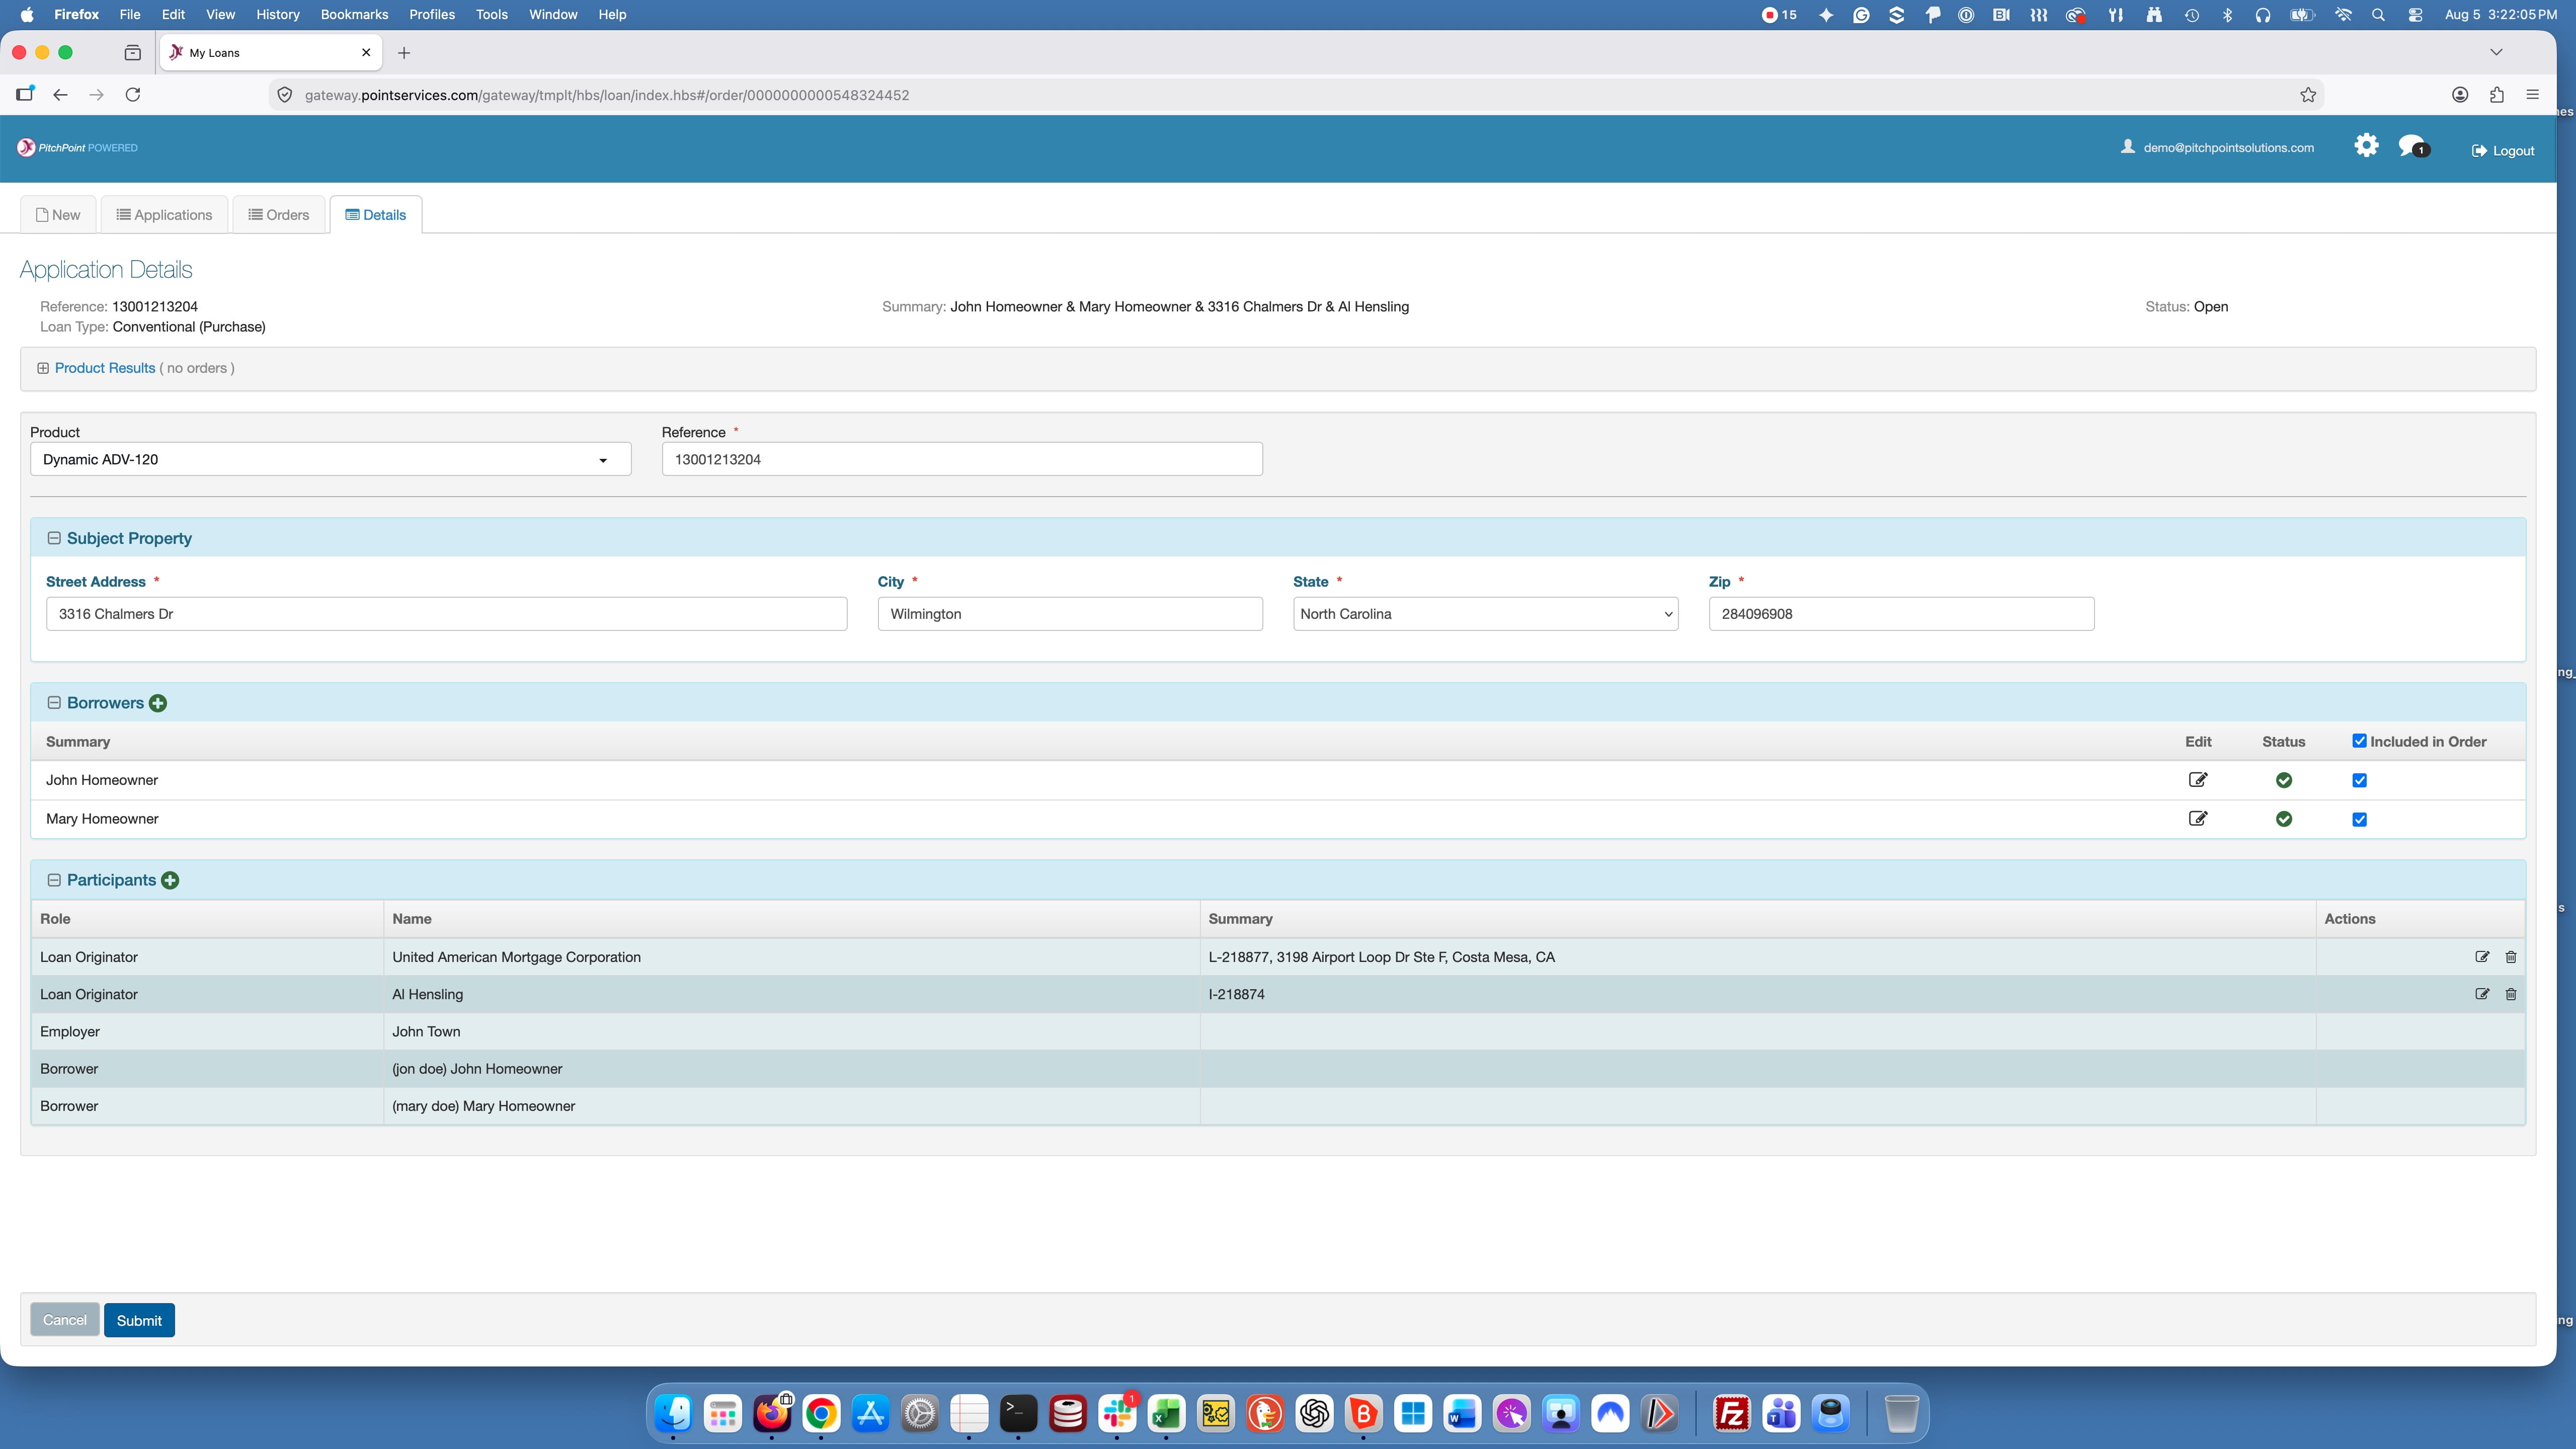Click the Product Results link
The image size is (2576, 1449).
105,368
